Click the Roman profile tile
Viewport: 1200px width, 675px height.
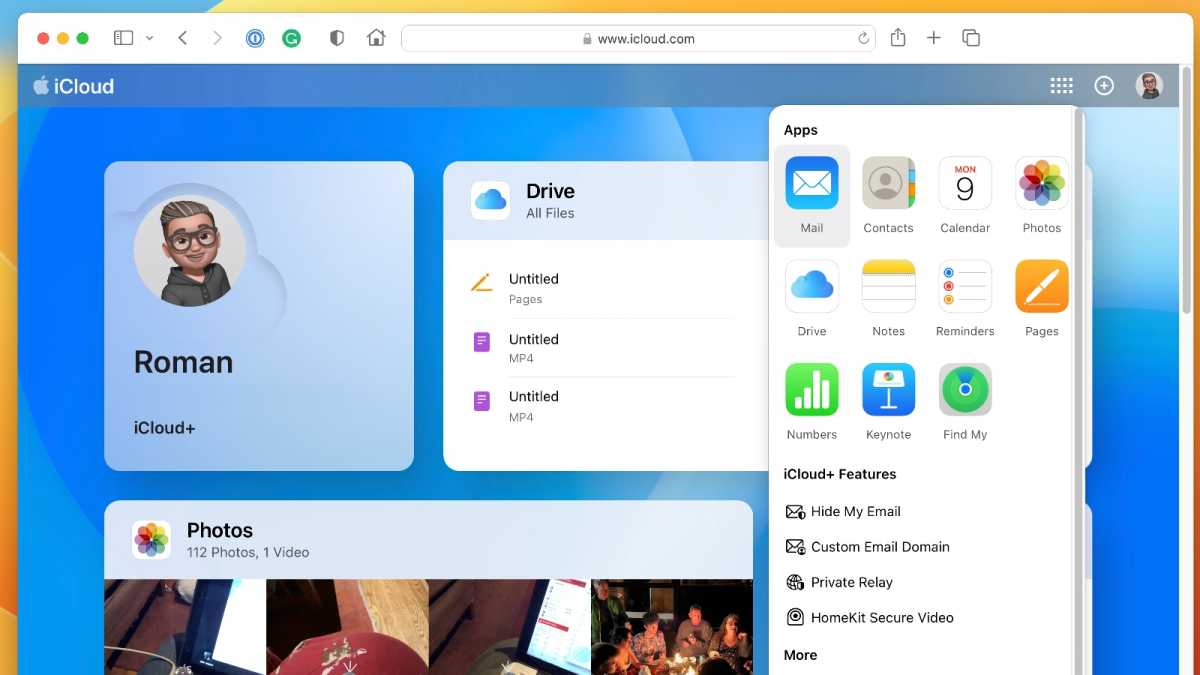(259, 316)
